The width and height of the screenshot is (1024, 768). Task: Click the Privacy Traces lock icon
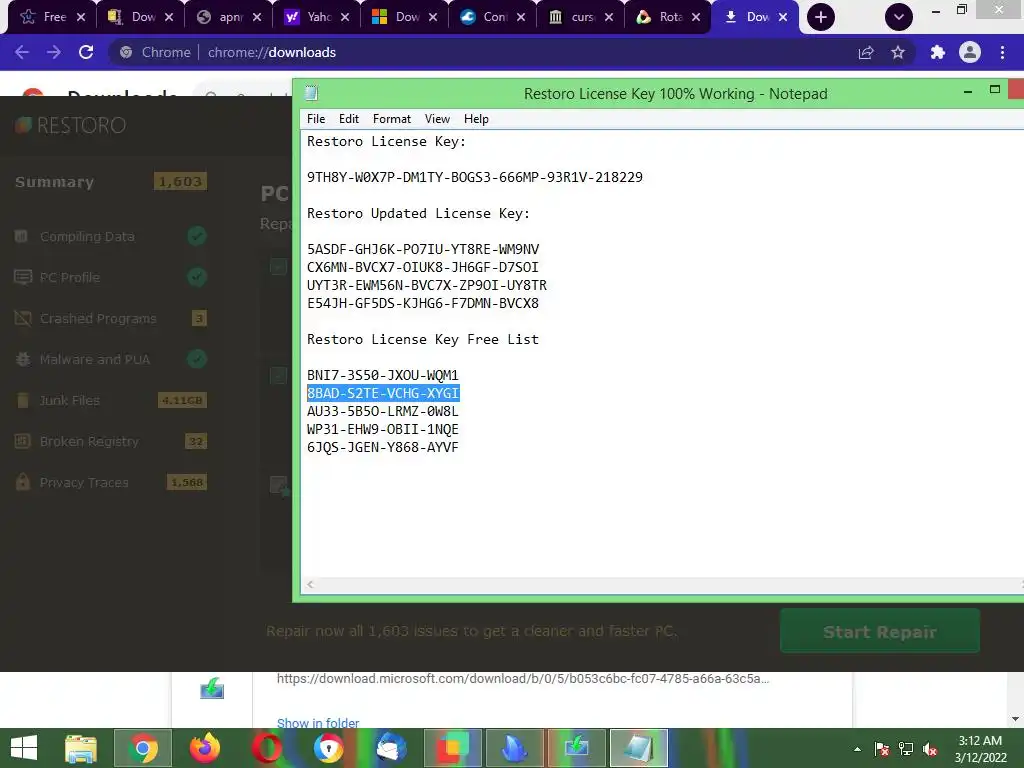coord(23,482)
